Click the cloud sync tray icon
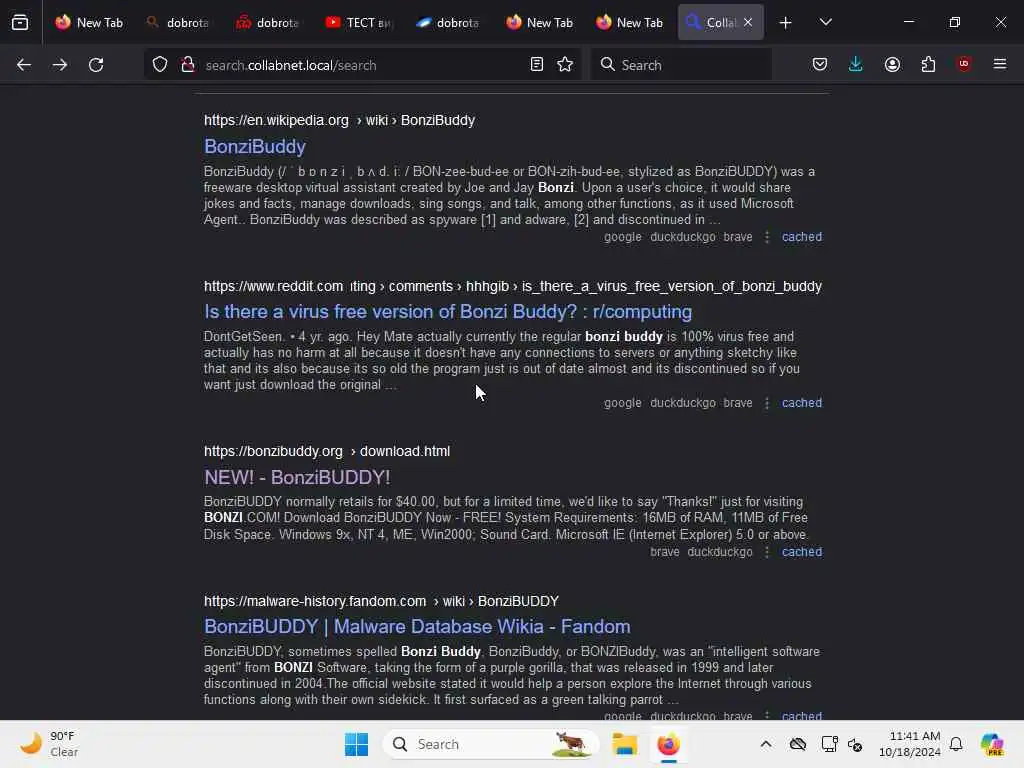Screen dimensions: 1024x768 pos(798,744)
